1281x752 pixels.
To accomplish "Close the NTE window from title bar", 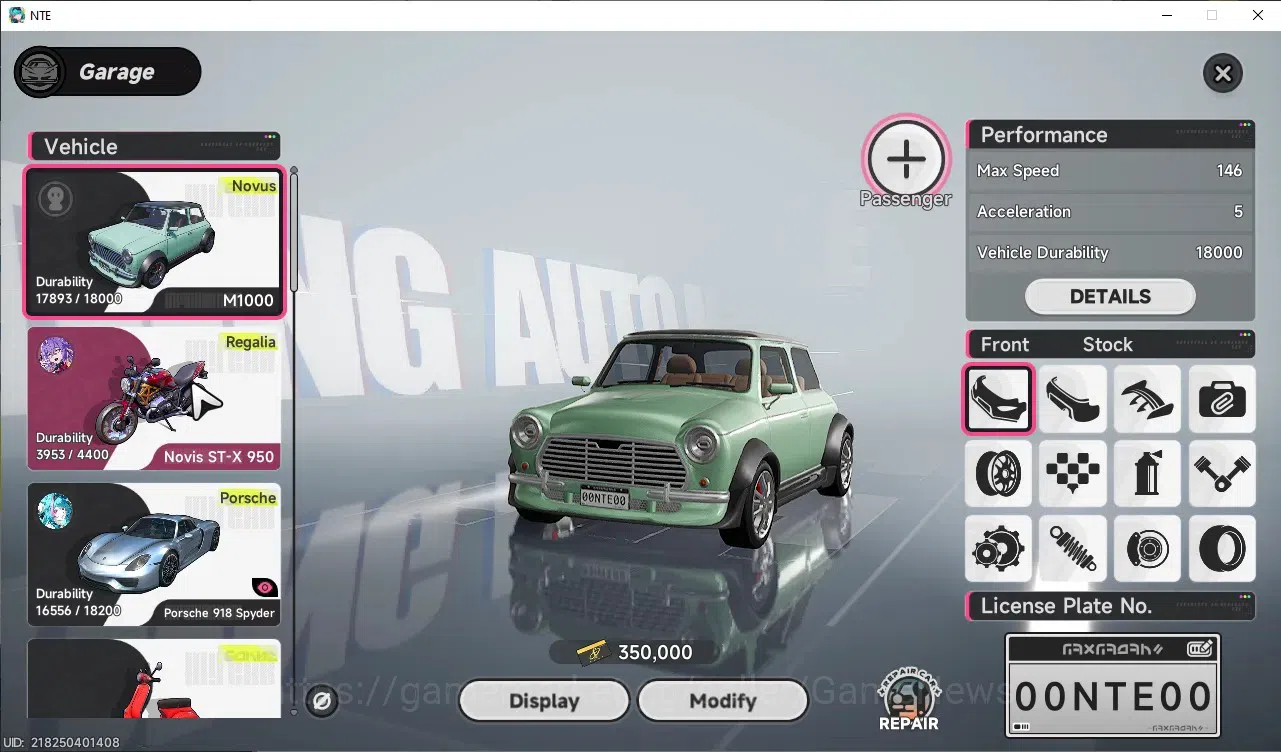I will pos(1258,15).
